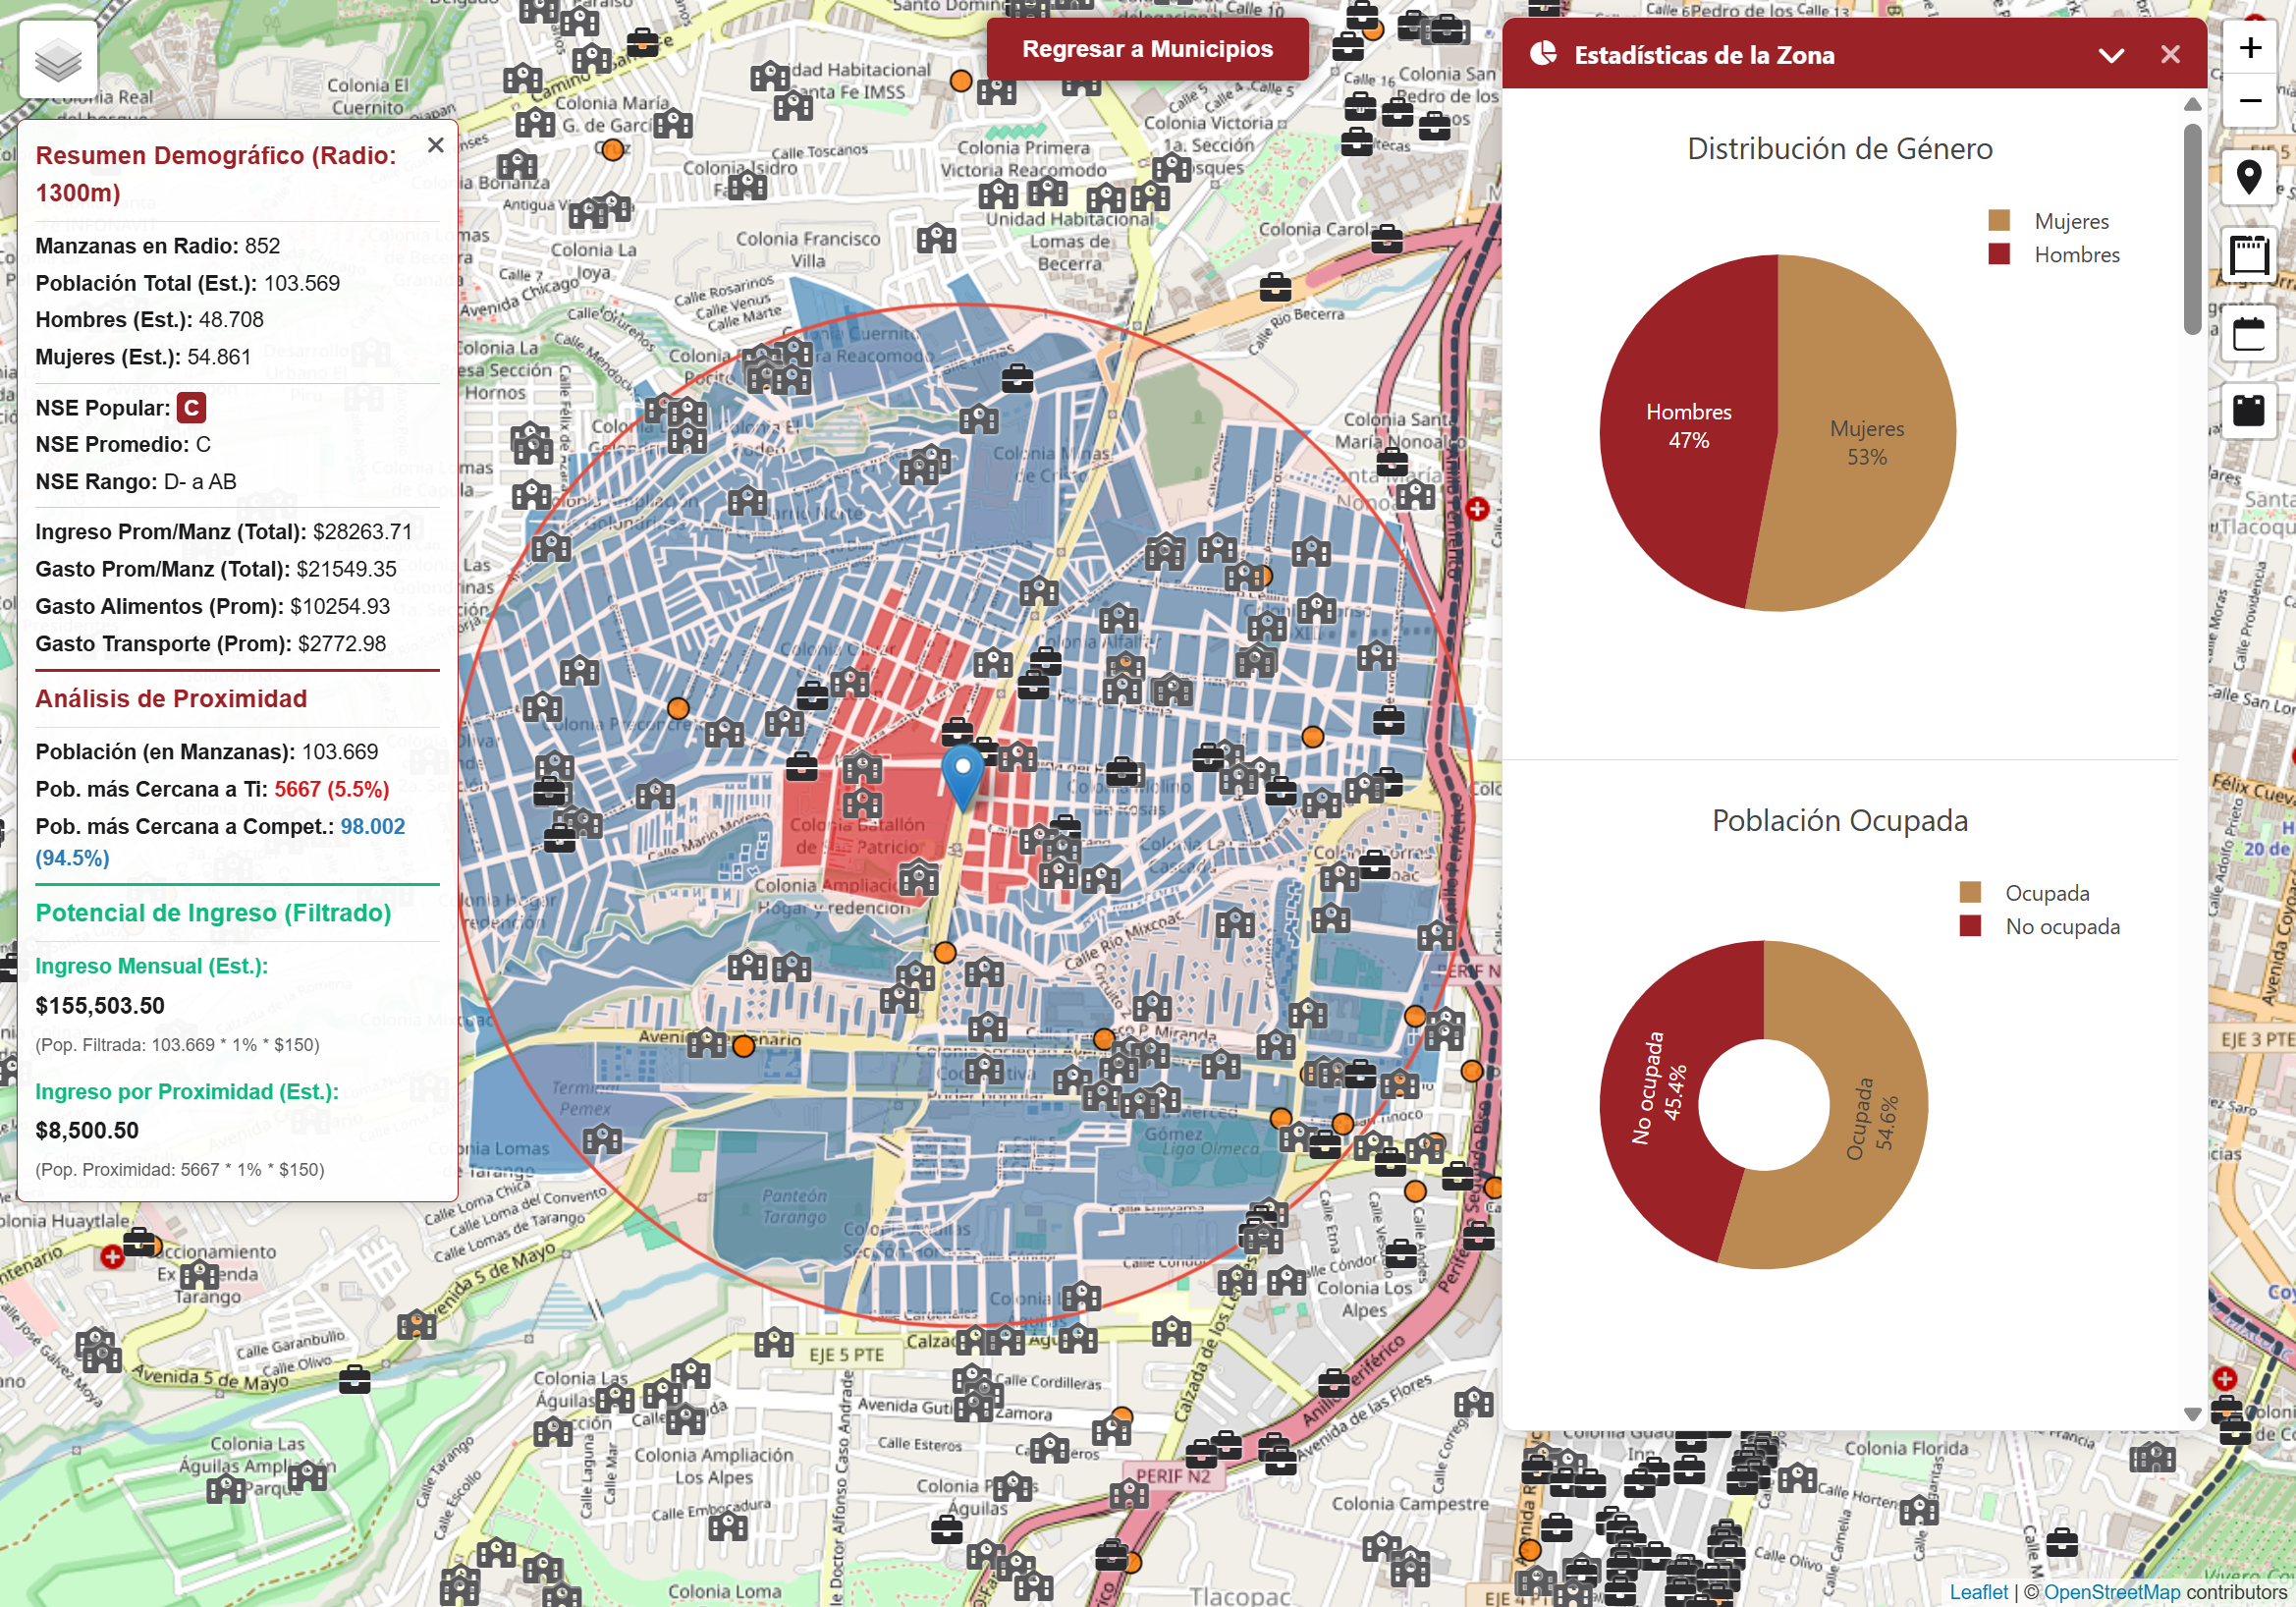This screenshot has width=2296, height=1607.
Task: Click the outlined calendar tool button
Action: coord(2248,333)
